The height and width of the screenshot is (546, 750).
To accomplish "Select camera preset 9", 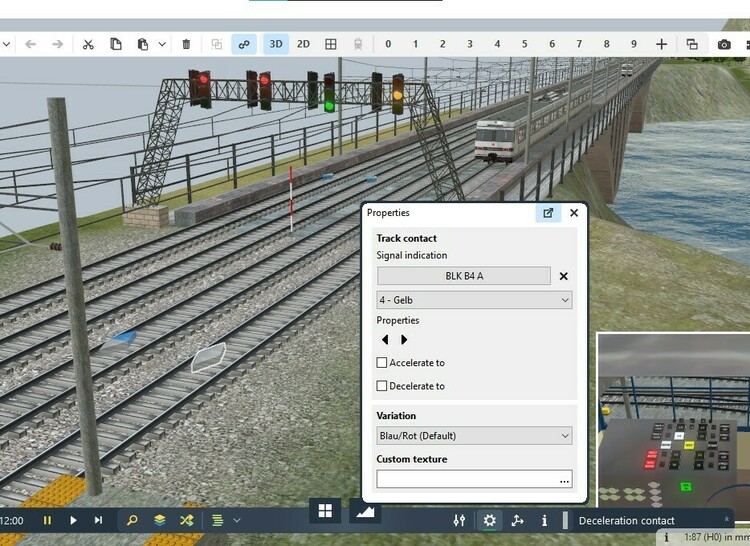I will (x=634, y=44).
